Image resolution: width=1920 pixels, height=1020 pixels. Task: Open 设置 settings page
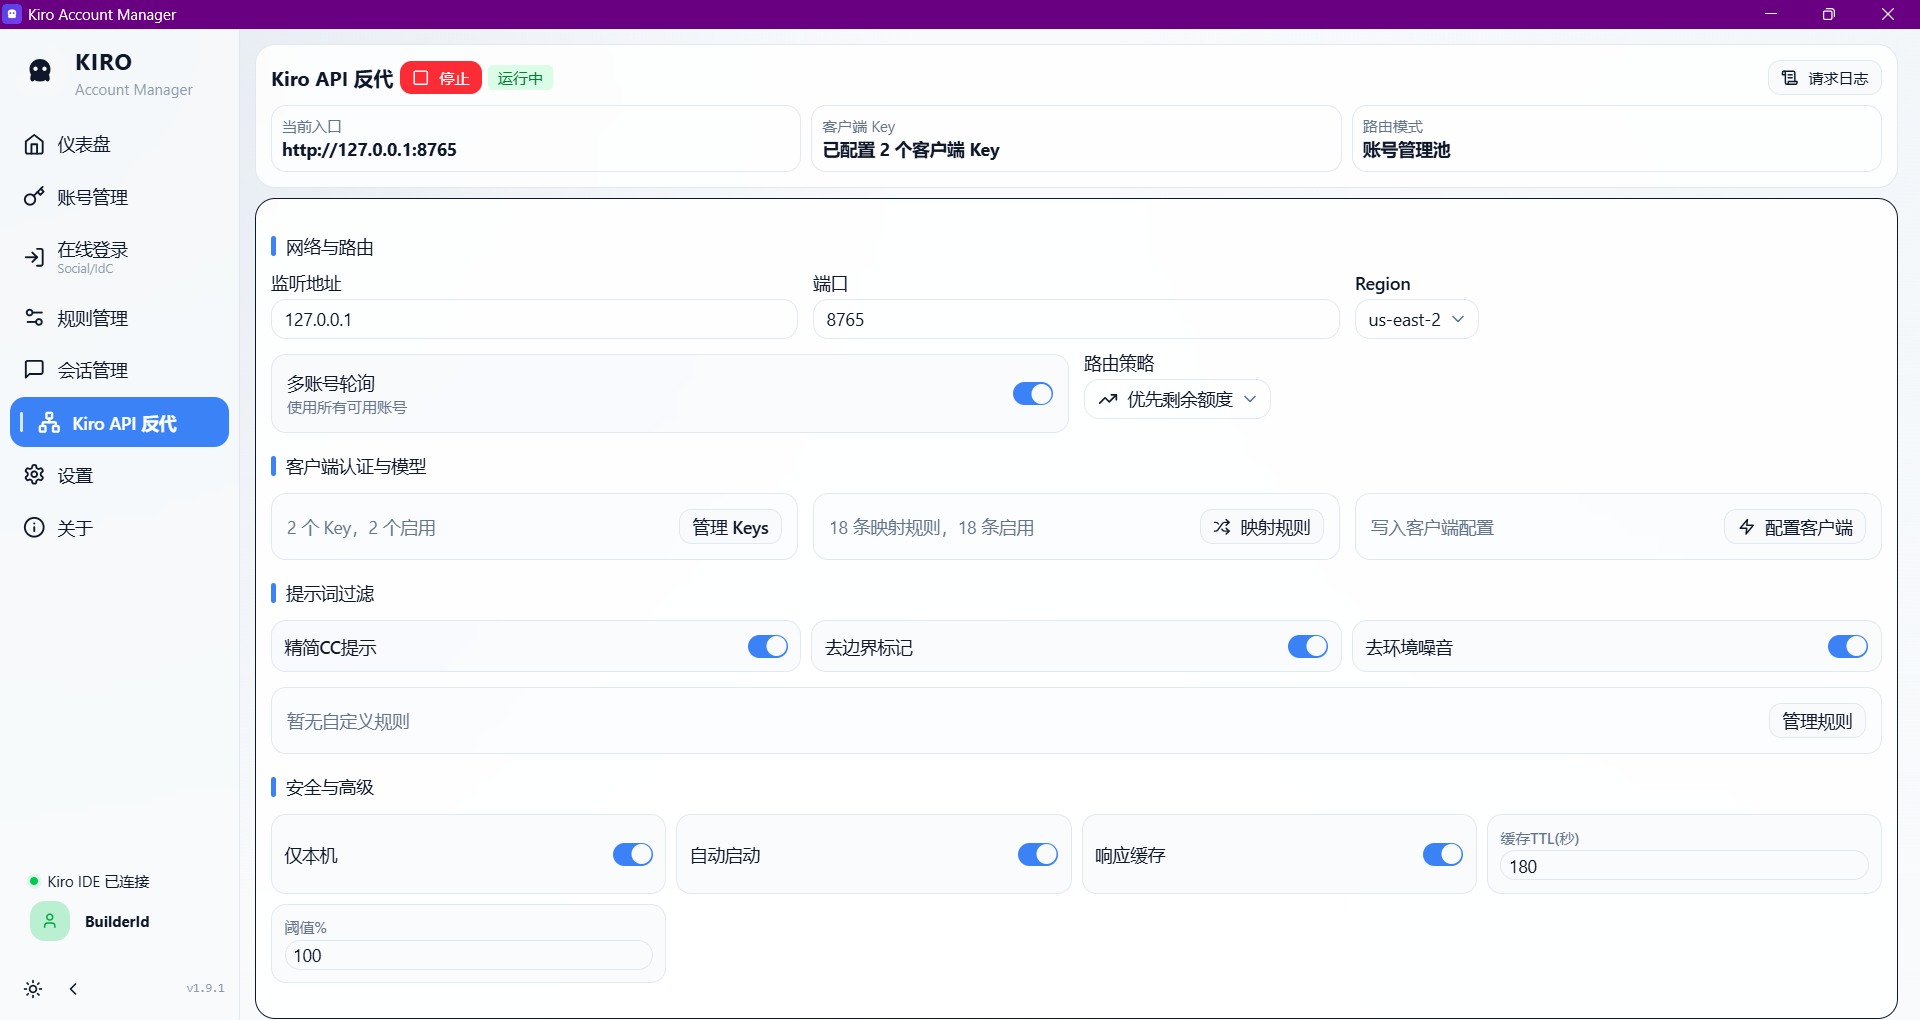click(119, 475)
